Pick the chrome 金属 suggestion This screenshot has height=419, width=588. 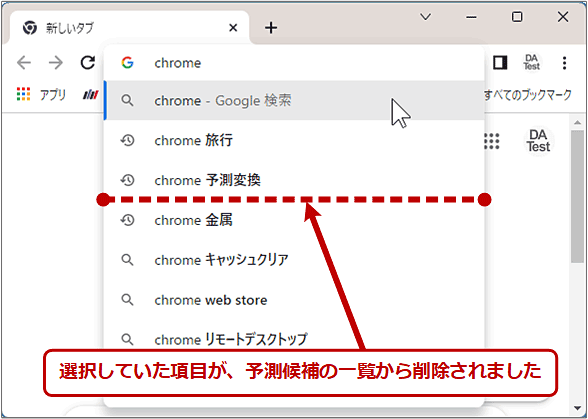point(294,220)
